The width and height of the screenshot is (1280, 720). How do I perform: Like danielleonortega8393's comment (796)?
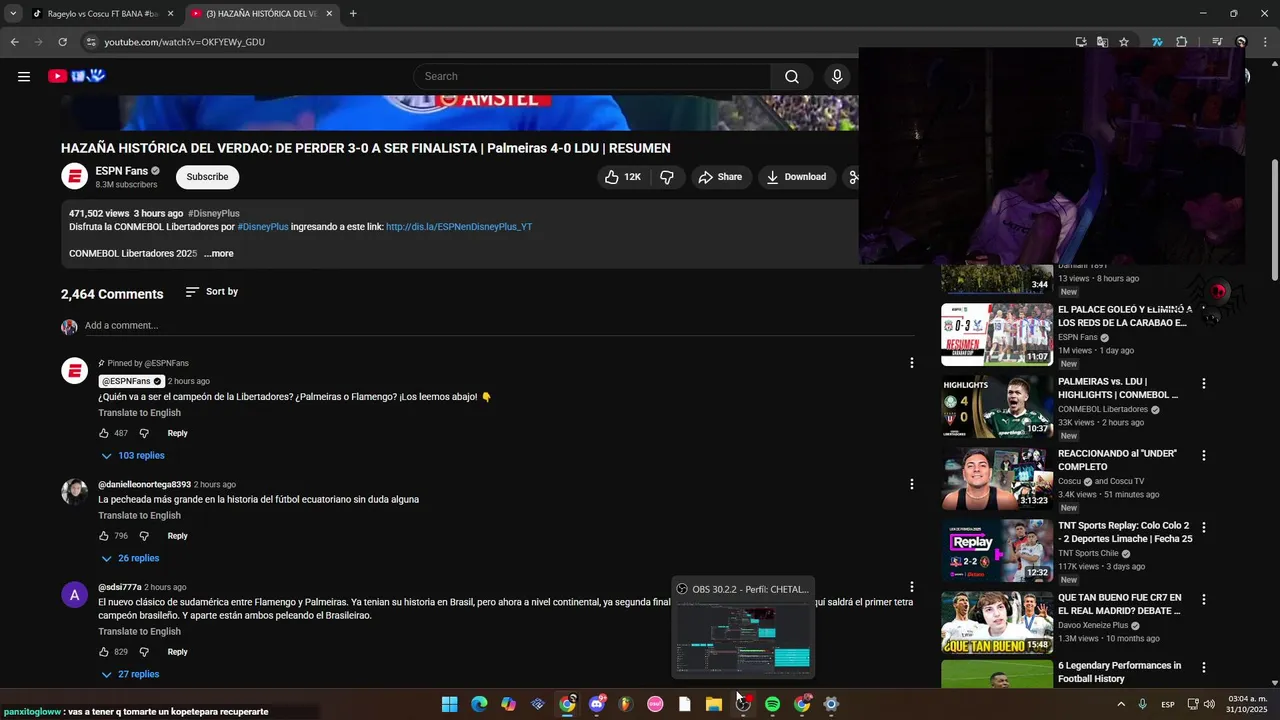(104, 537)
